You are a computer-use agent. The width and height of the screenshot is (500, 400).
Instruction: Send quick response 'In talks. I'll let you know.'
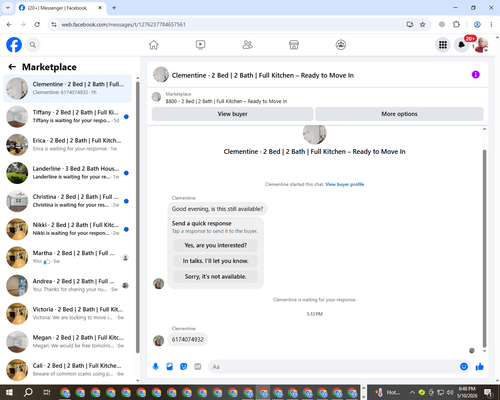tap(216, 261)
